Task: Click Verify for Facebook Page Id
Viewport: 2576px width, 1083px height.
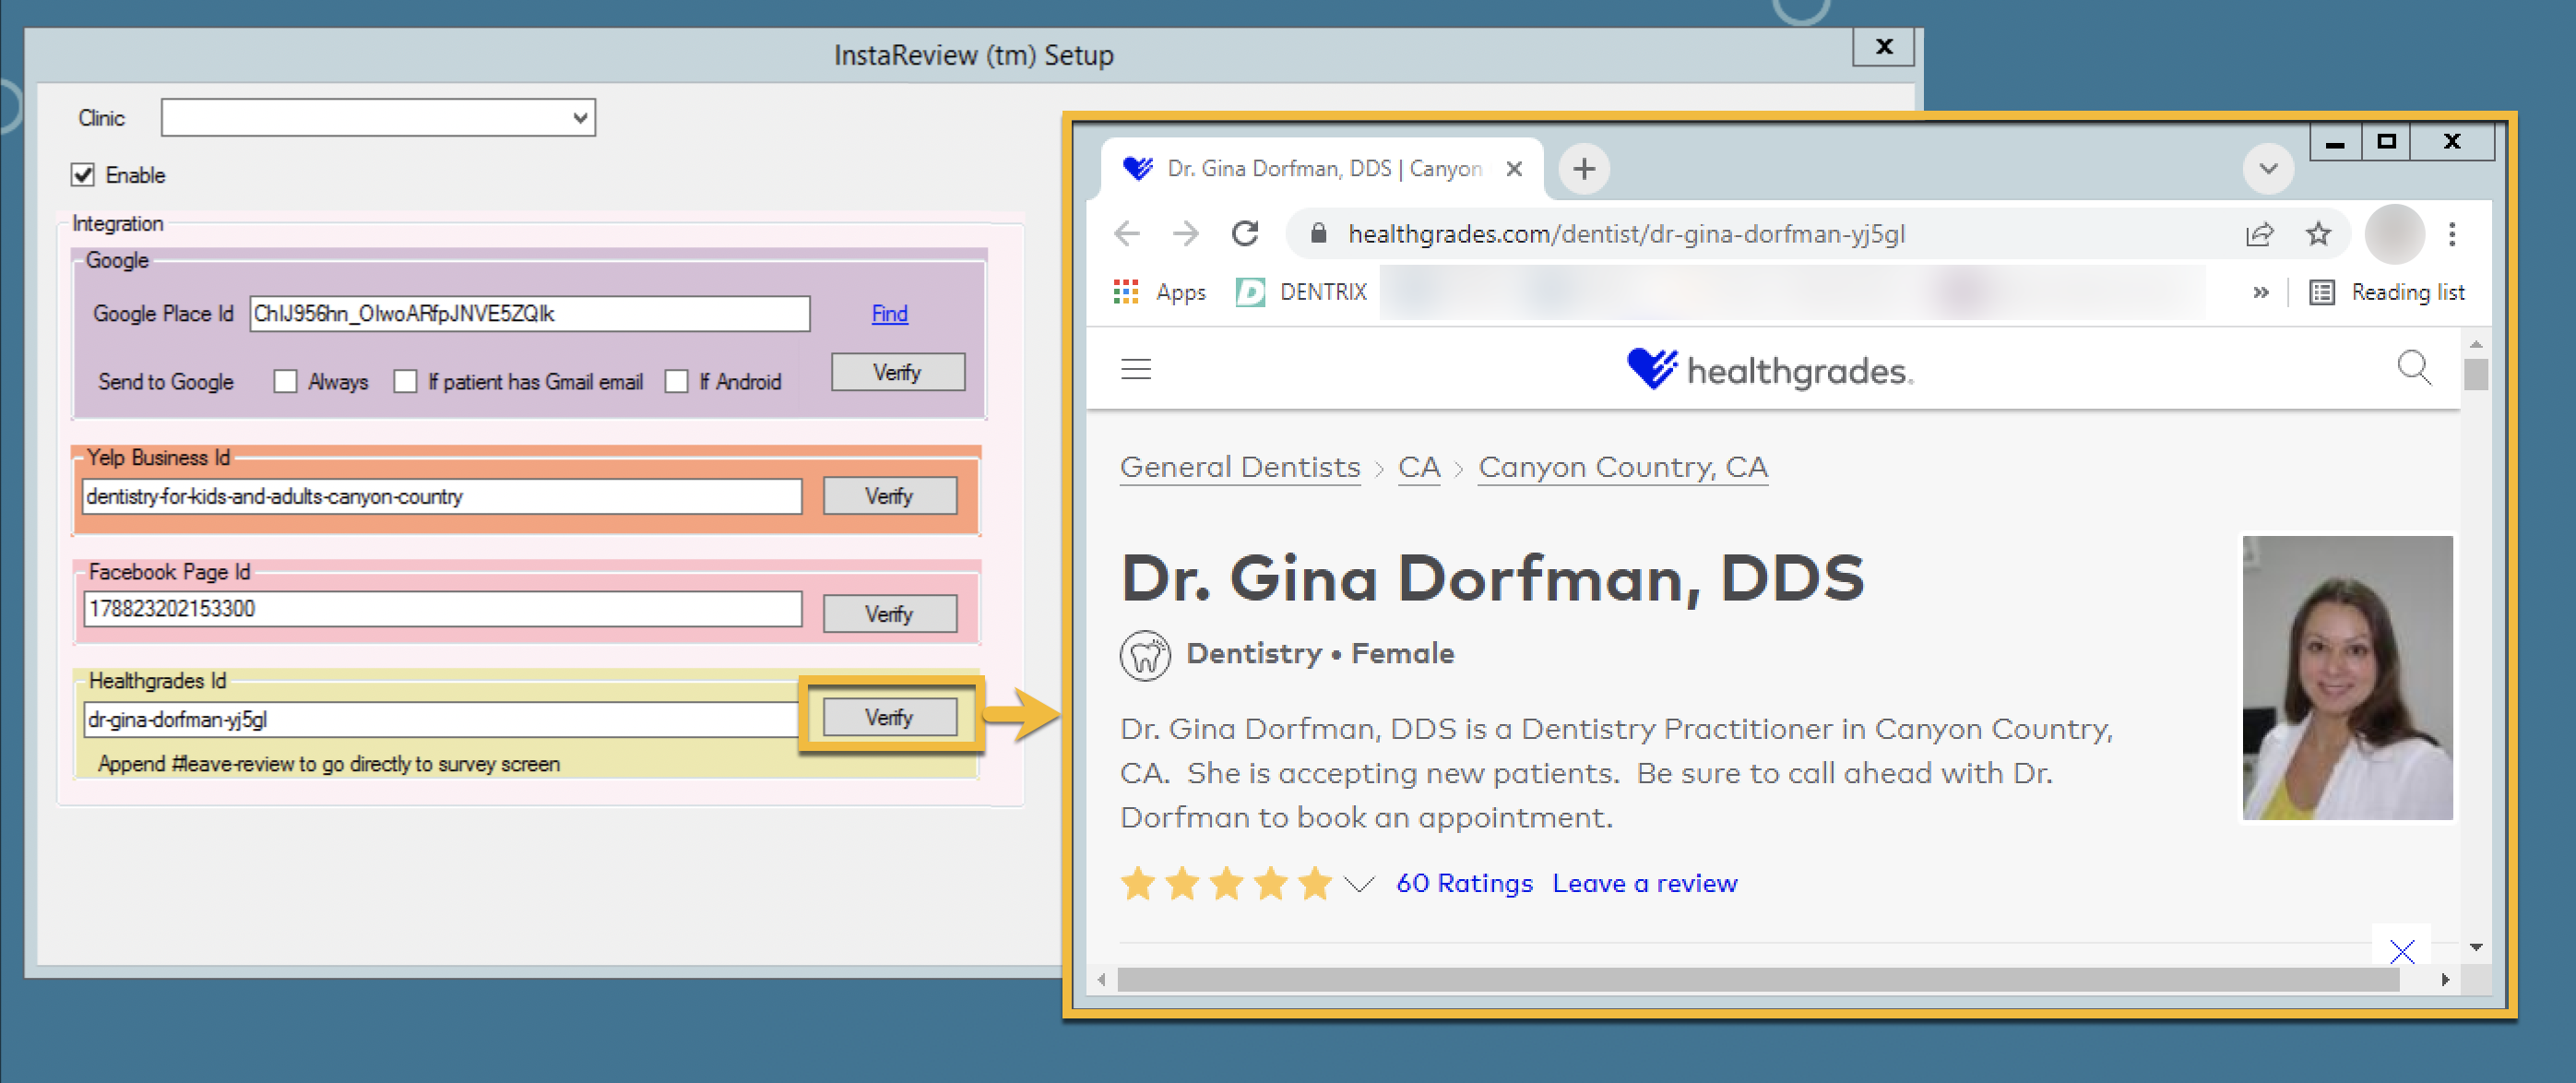Action: pyautogui.click(x=890, y=614)
